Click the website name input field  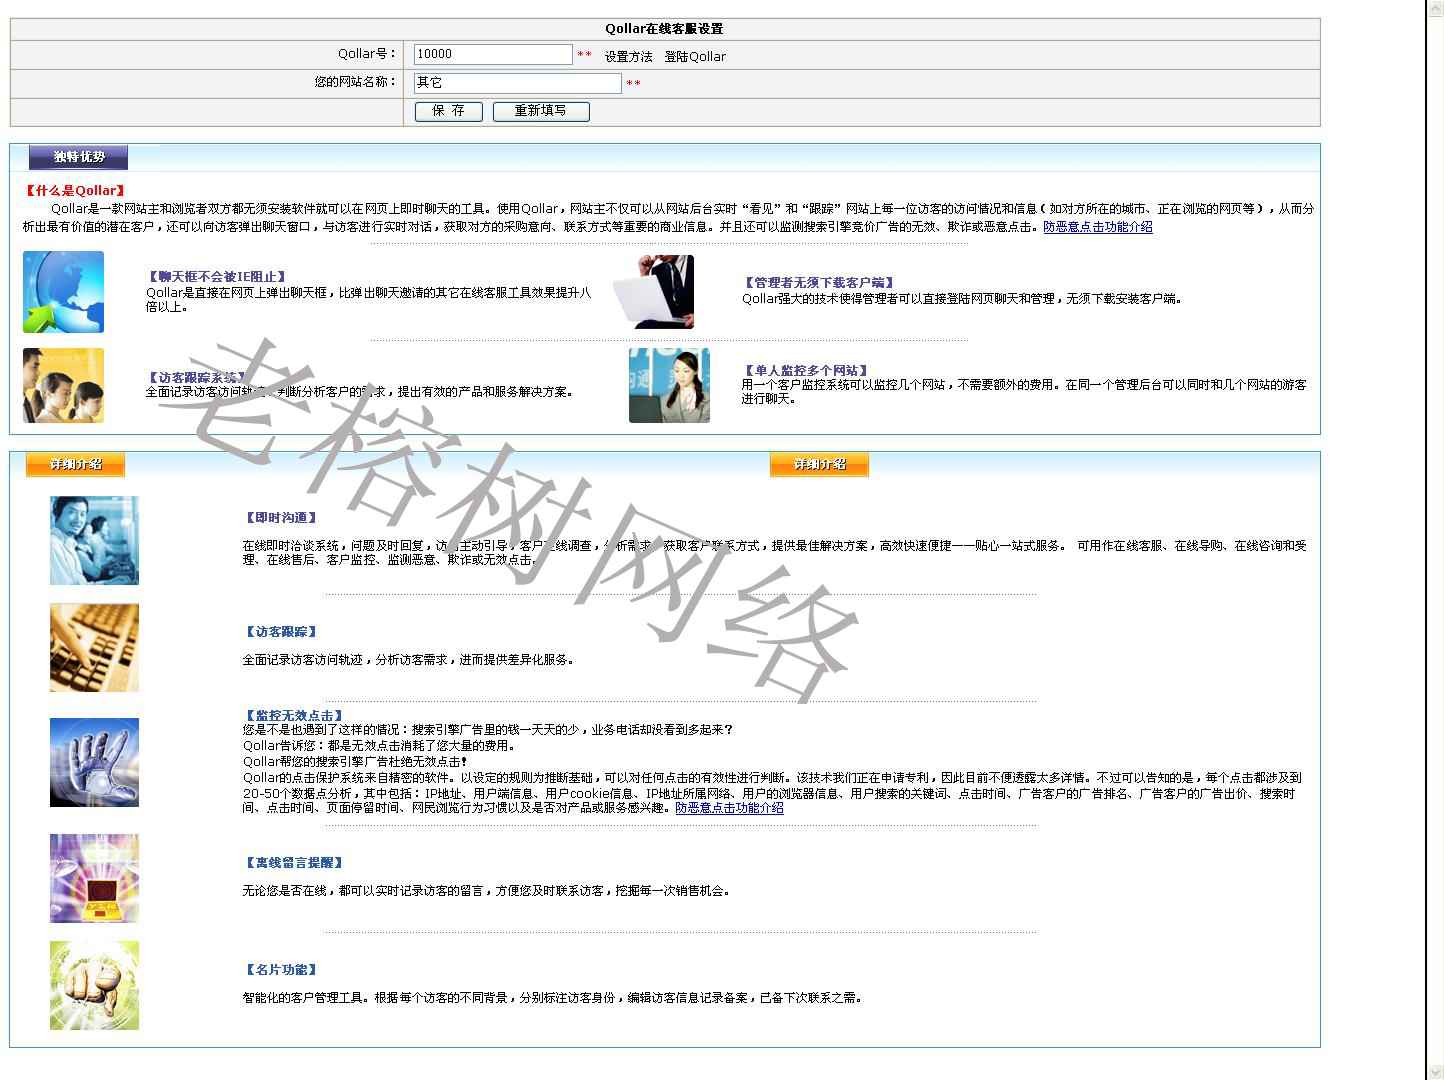click(x=518, y=83)
